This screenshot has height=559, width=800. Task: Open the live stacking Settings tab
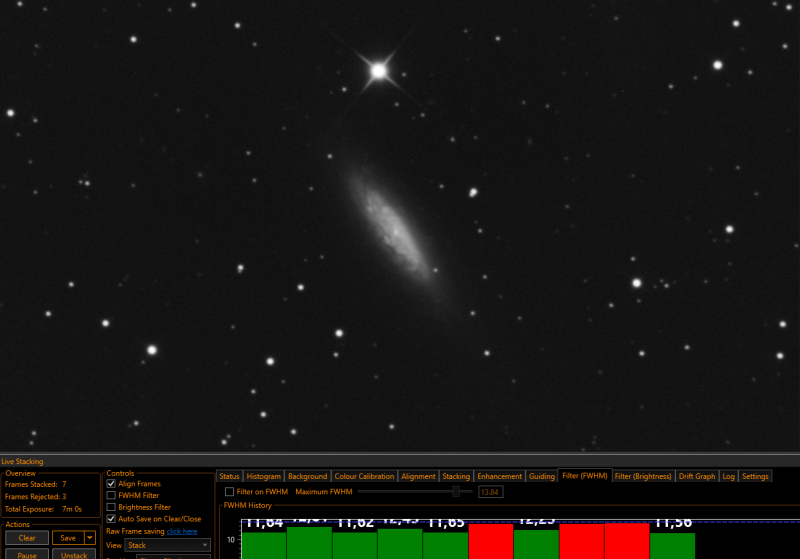pyautogui.click(x=755, y=476)
